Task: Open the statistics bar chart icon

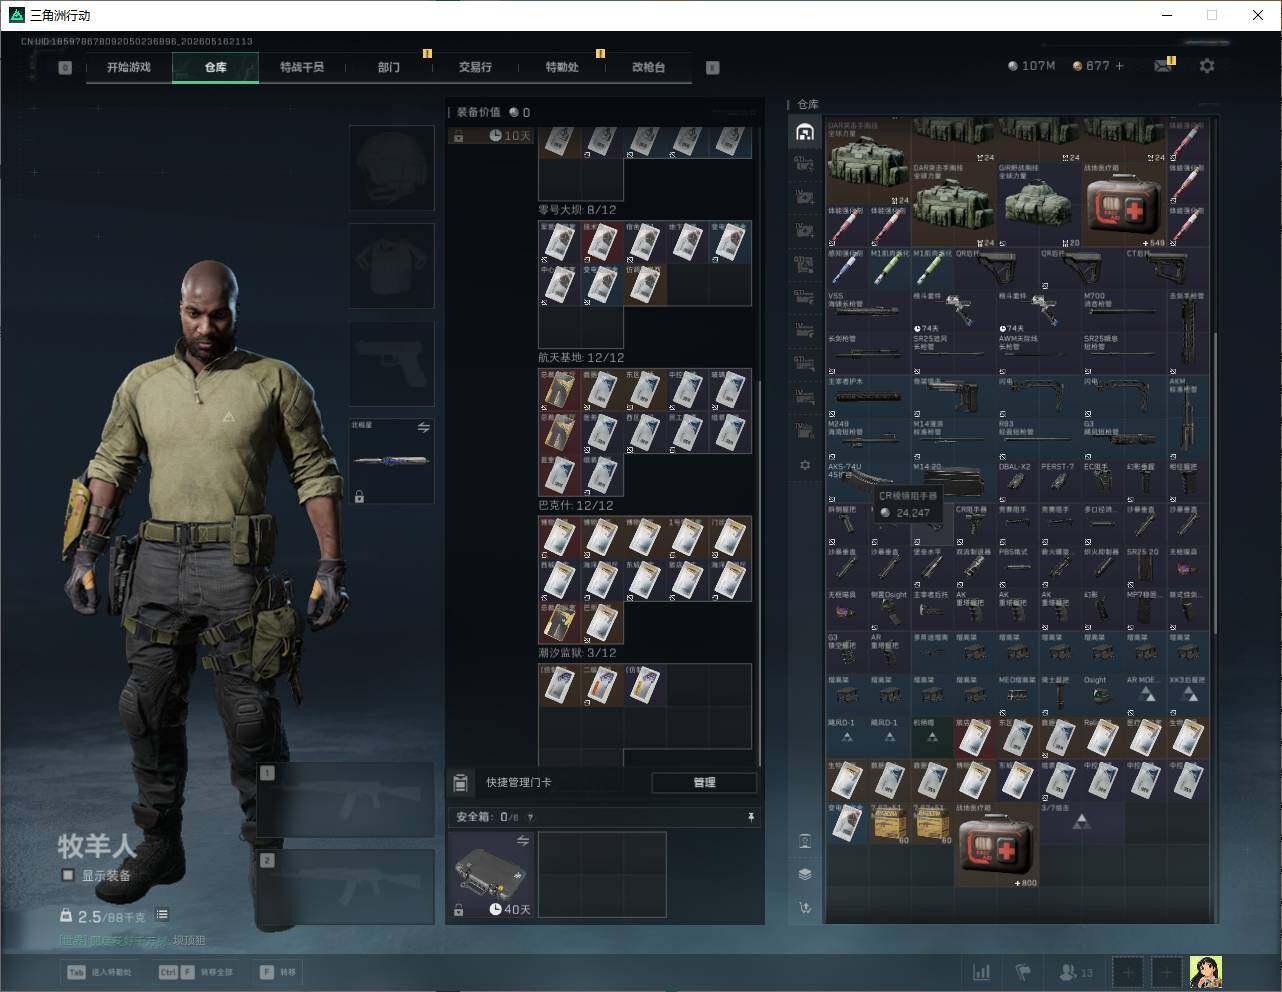Action: click(982, 971)
